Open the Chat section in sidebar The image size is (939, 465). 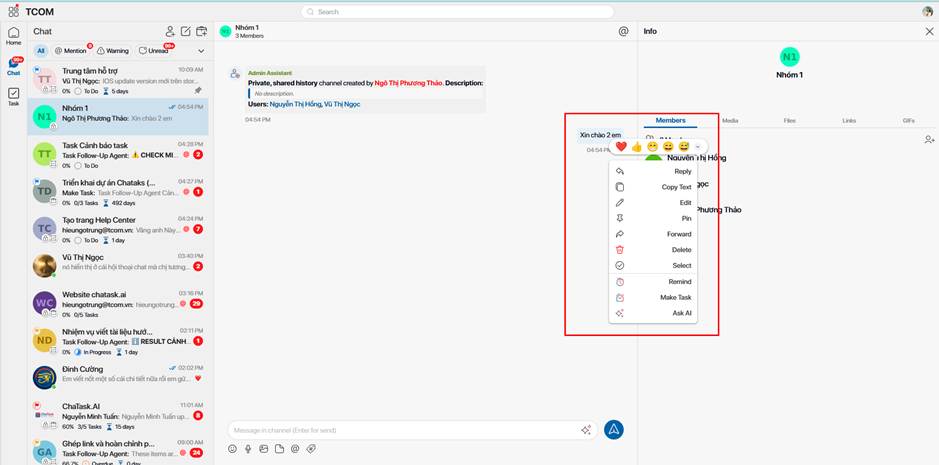pyautogui.click(x=14, y=67)
